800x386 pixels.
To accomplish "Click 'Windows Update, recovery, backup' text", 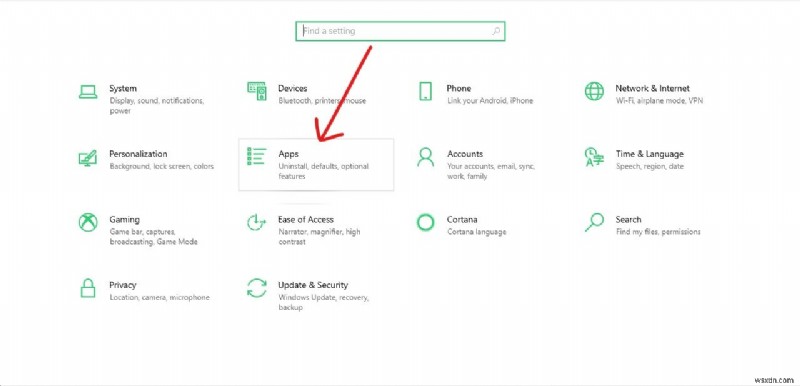I will point(323,302).
